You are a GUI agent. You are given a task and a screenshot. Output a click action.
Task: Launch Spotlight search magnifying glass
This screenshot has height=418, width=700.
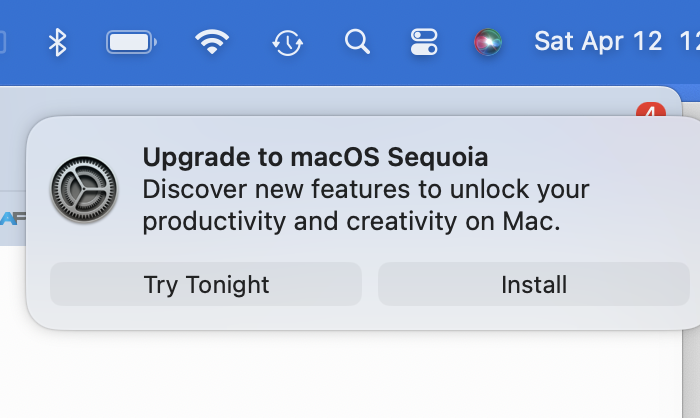pyautogui.click(x=357, y=42)
